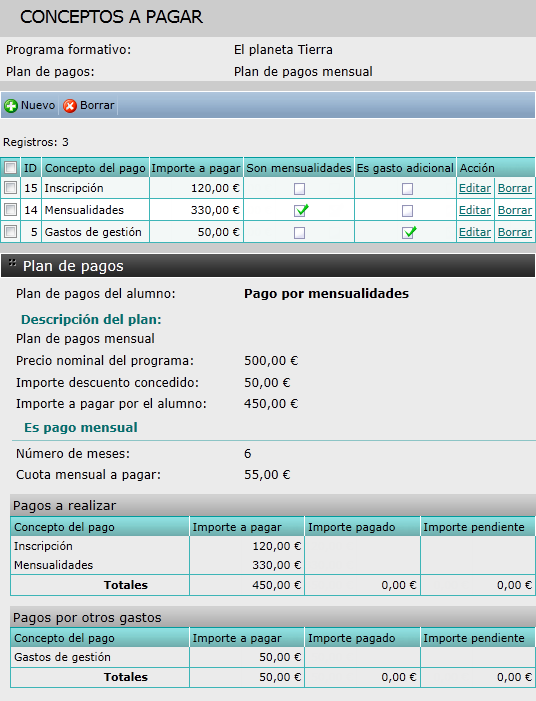Check the row selector for Inscripción
Screen dimensions: 536x701
[x=10, y=188]
